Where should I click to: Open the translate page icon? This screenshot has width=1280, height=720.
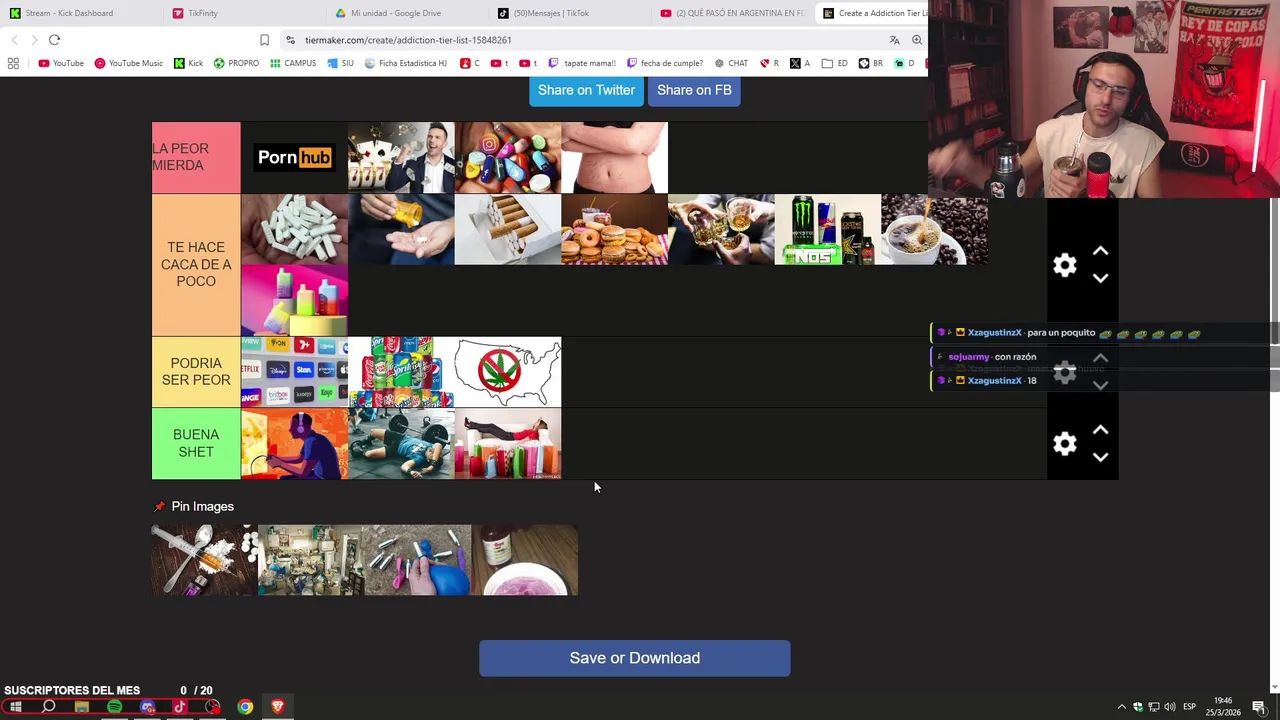click(894, 40)
